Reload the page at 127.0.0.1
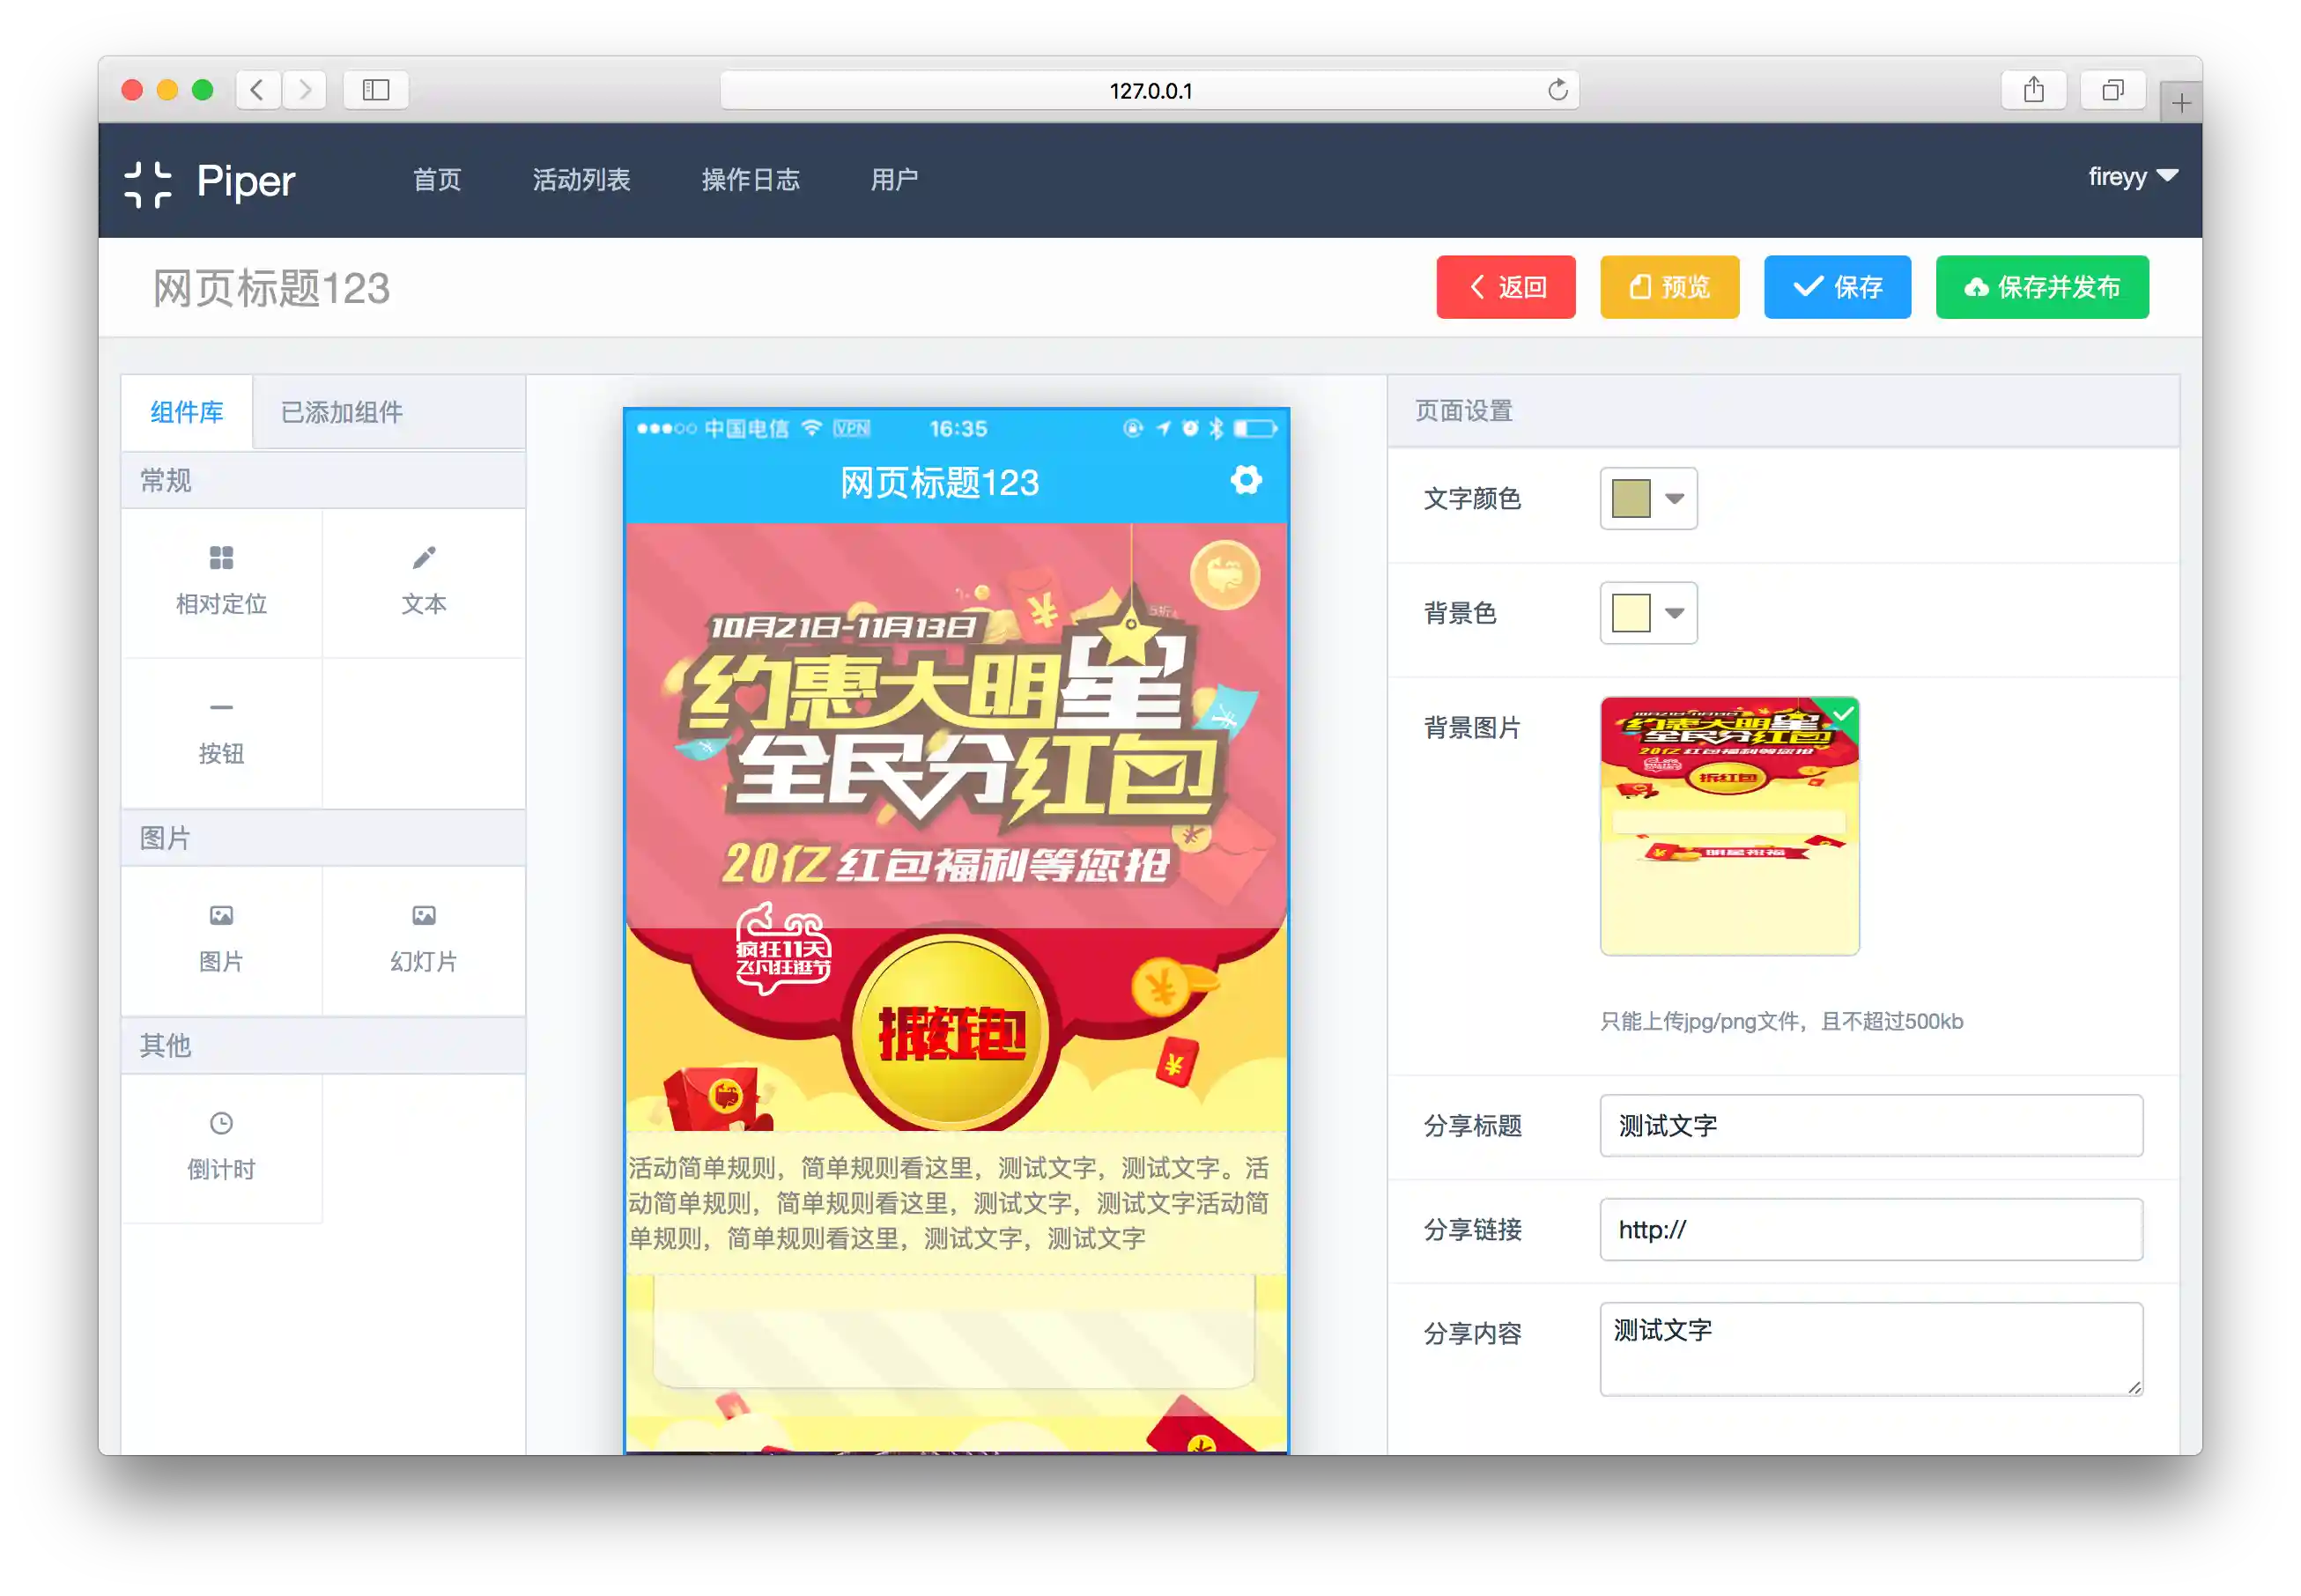The image size is (2301, 1596). (x=1557, y=90)
